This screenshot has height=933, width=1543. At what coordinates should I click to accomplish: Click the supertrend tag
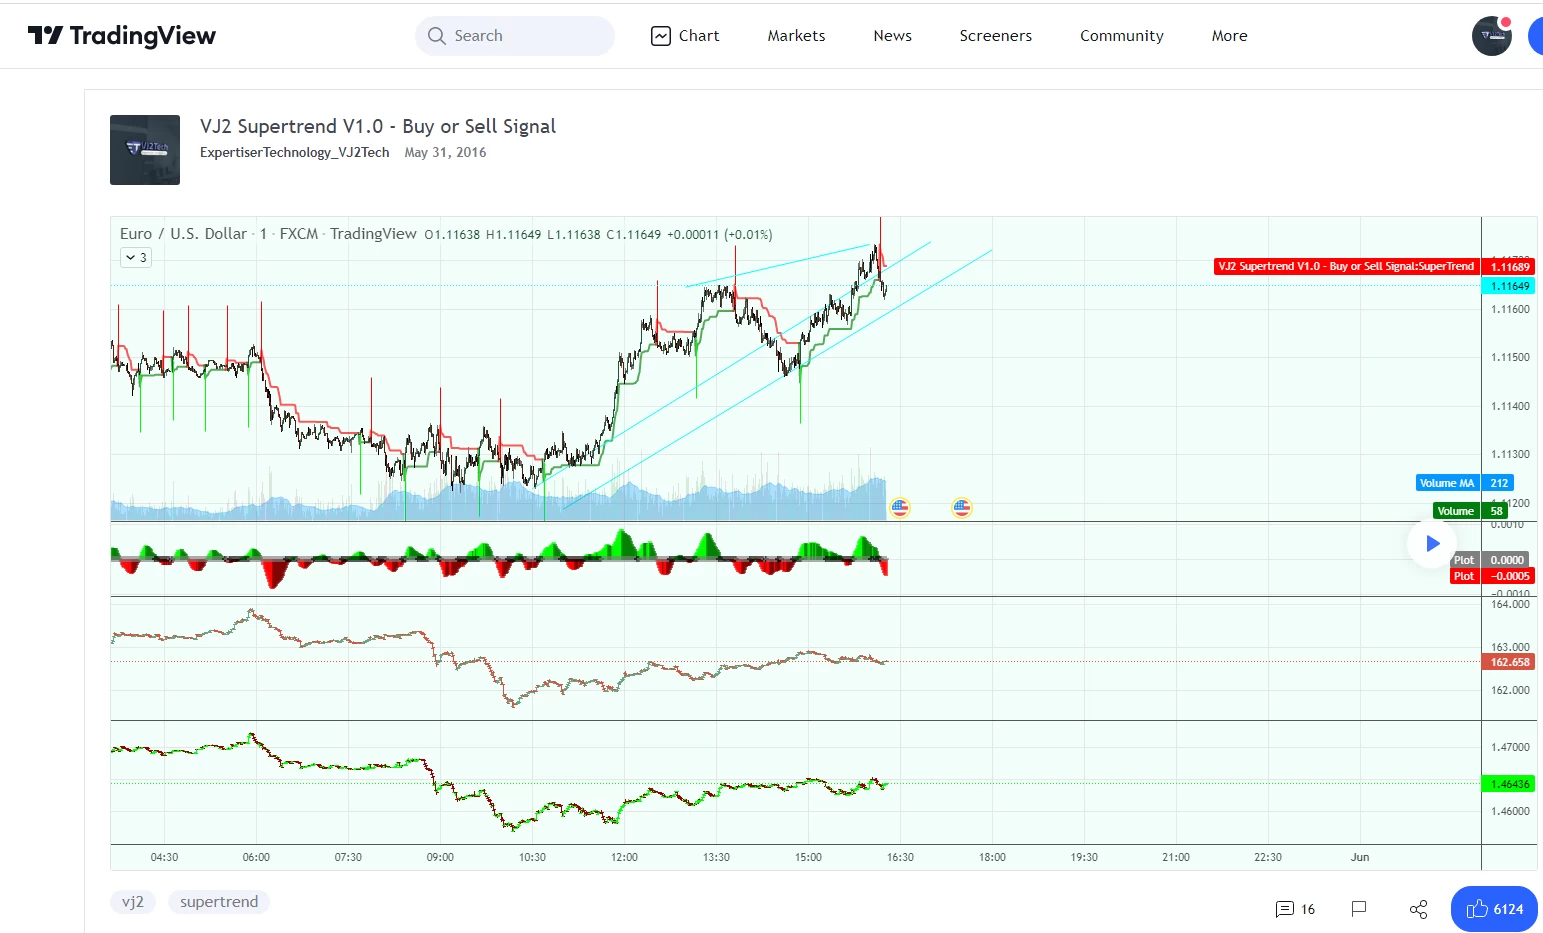(218, 901)
